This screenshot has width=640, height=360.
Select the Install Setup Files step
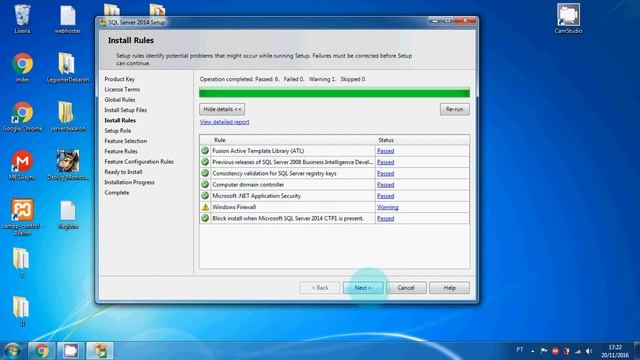pos(125,110)
